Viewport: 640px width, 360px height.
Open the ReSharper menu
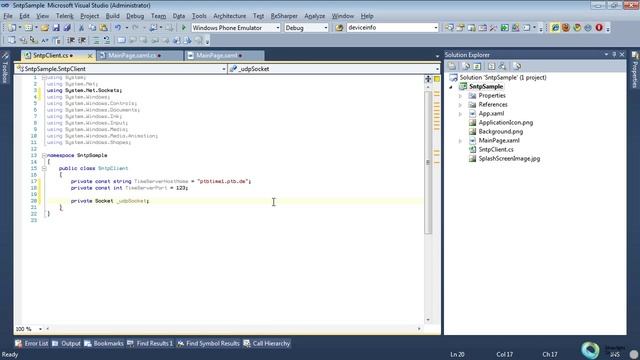[284, 16]
